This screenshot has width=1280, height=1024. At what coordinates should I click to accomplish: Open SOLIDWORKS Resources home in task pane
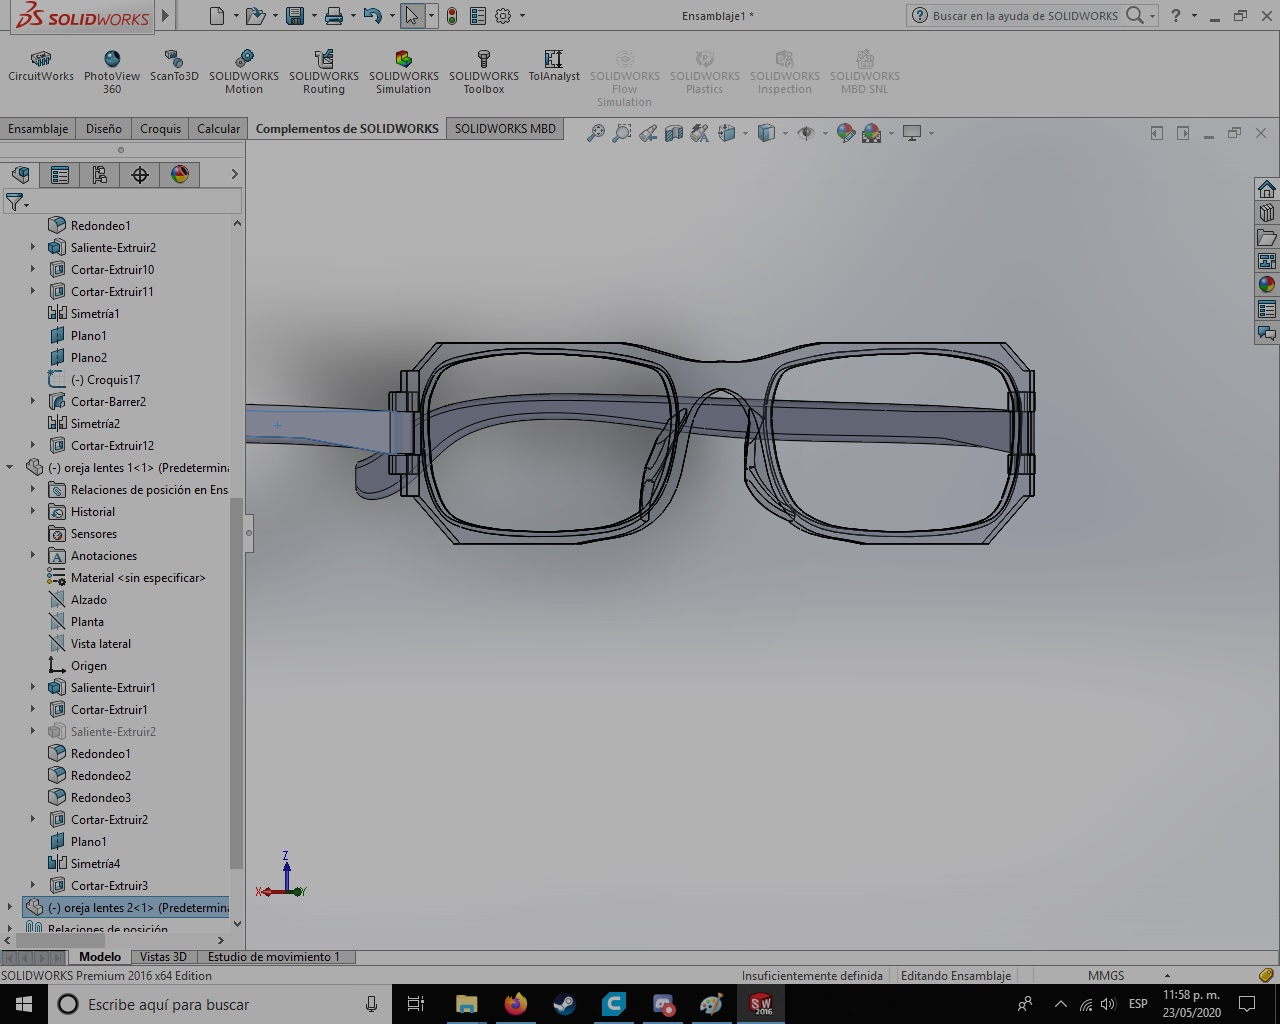[1267, 190]
